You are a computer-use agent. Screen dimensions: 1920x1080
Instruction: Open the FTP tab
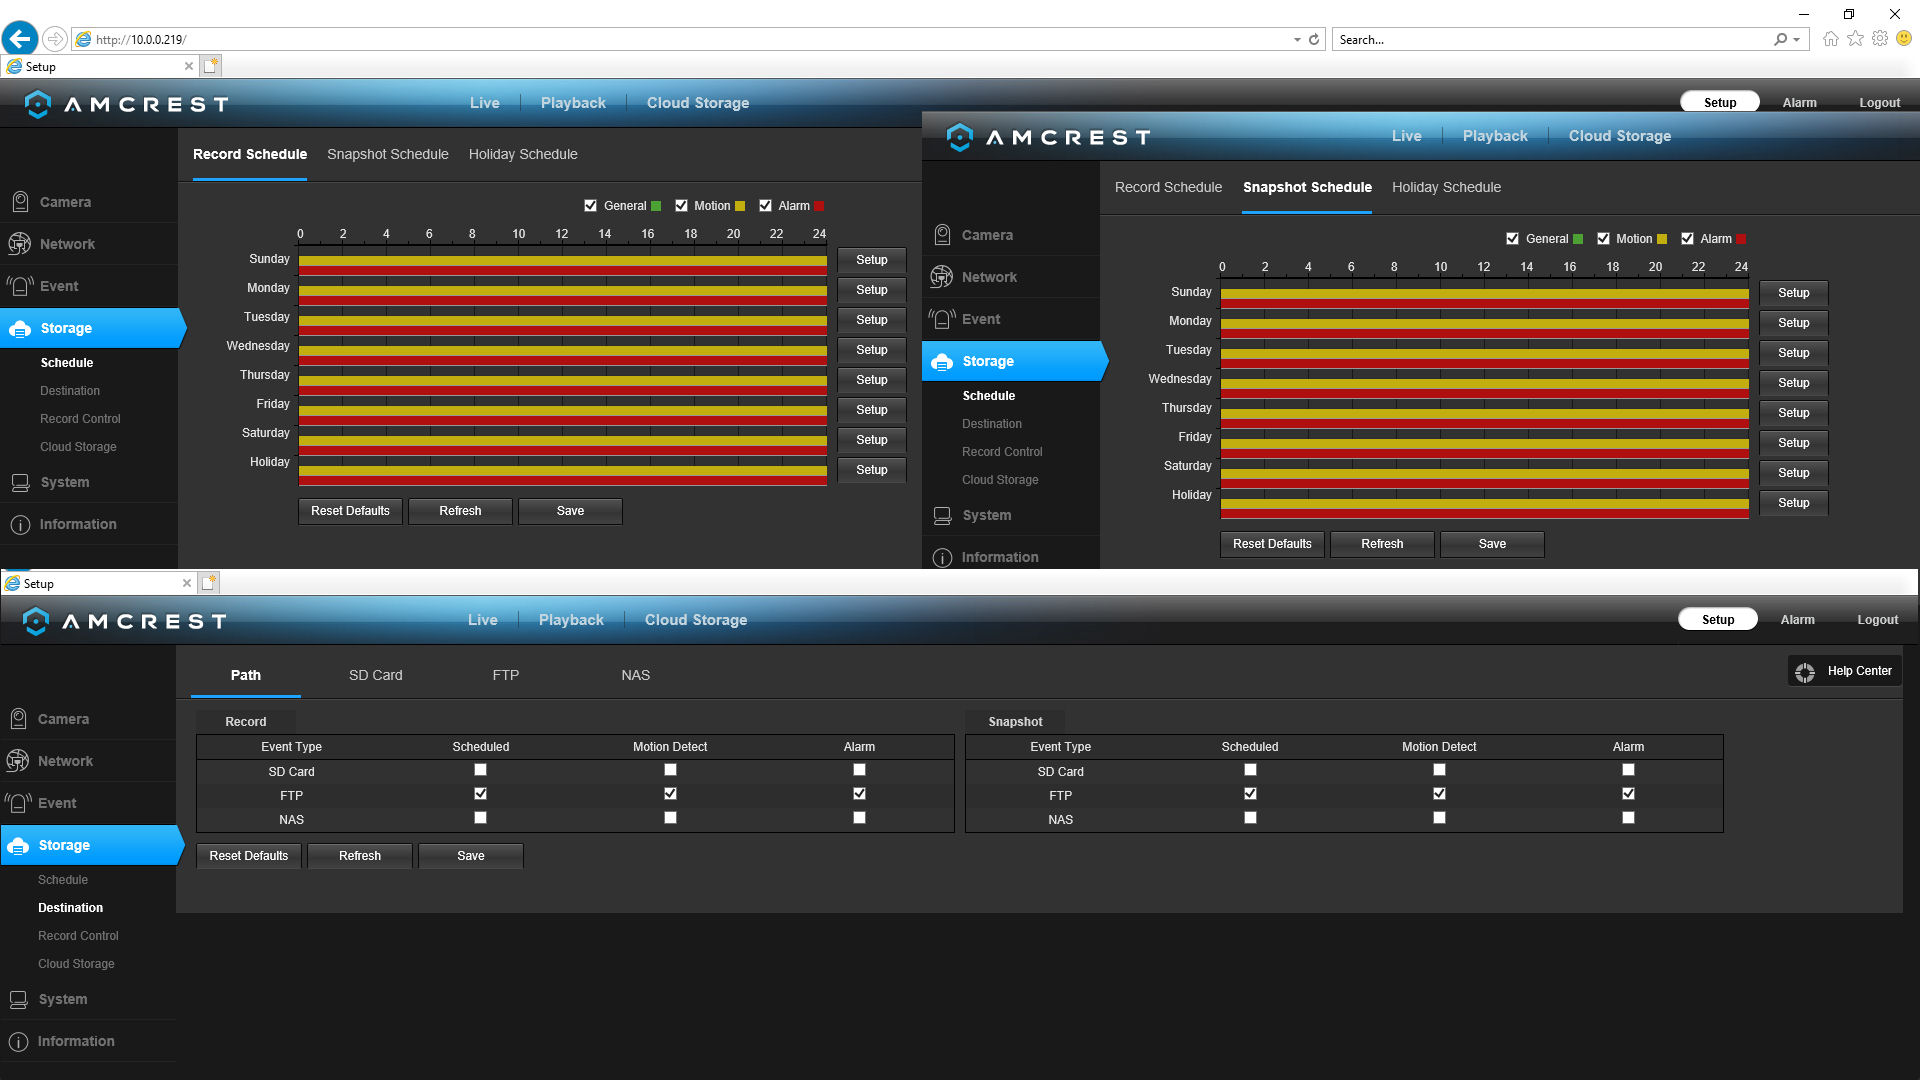[505, 675]
